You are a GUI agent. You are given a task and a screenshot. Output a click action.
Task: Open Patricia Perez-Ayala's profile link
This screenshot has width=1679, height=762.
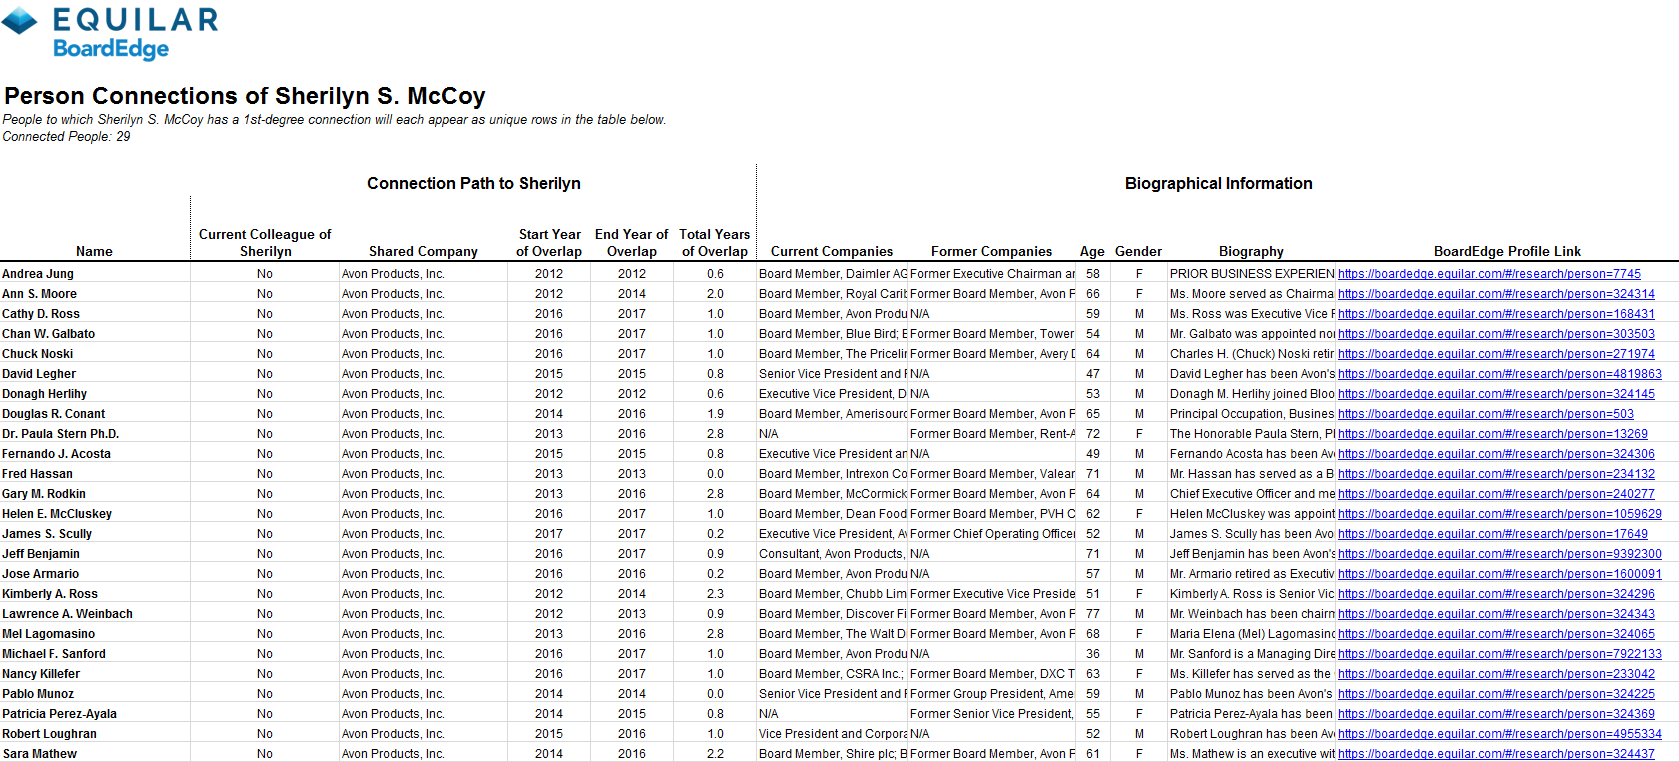[x=1496, y=714]
